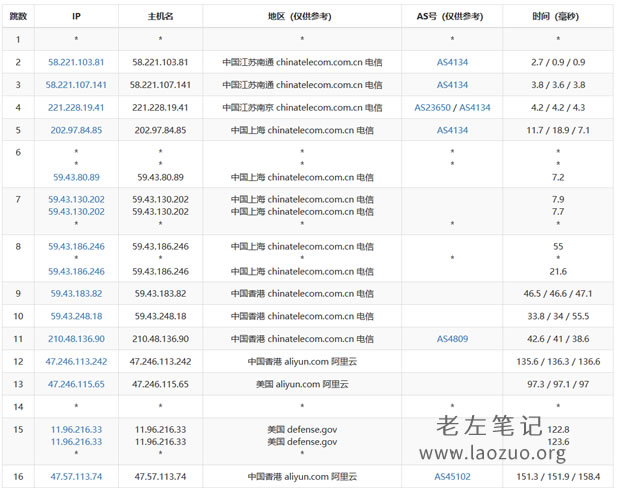Screen dimensions: 619x491
Task: Click the 47.246.113.242 IP link
Action: tap(76, 361)
